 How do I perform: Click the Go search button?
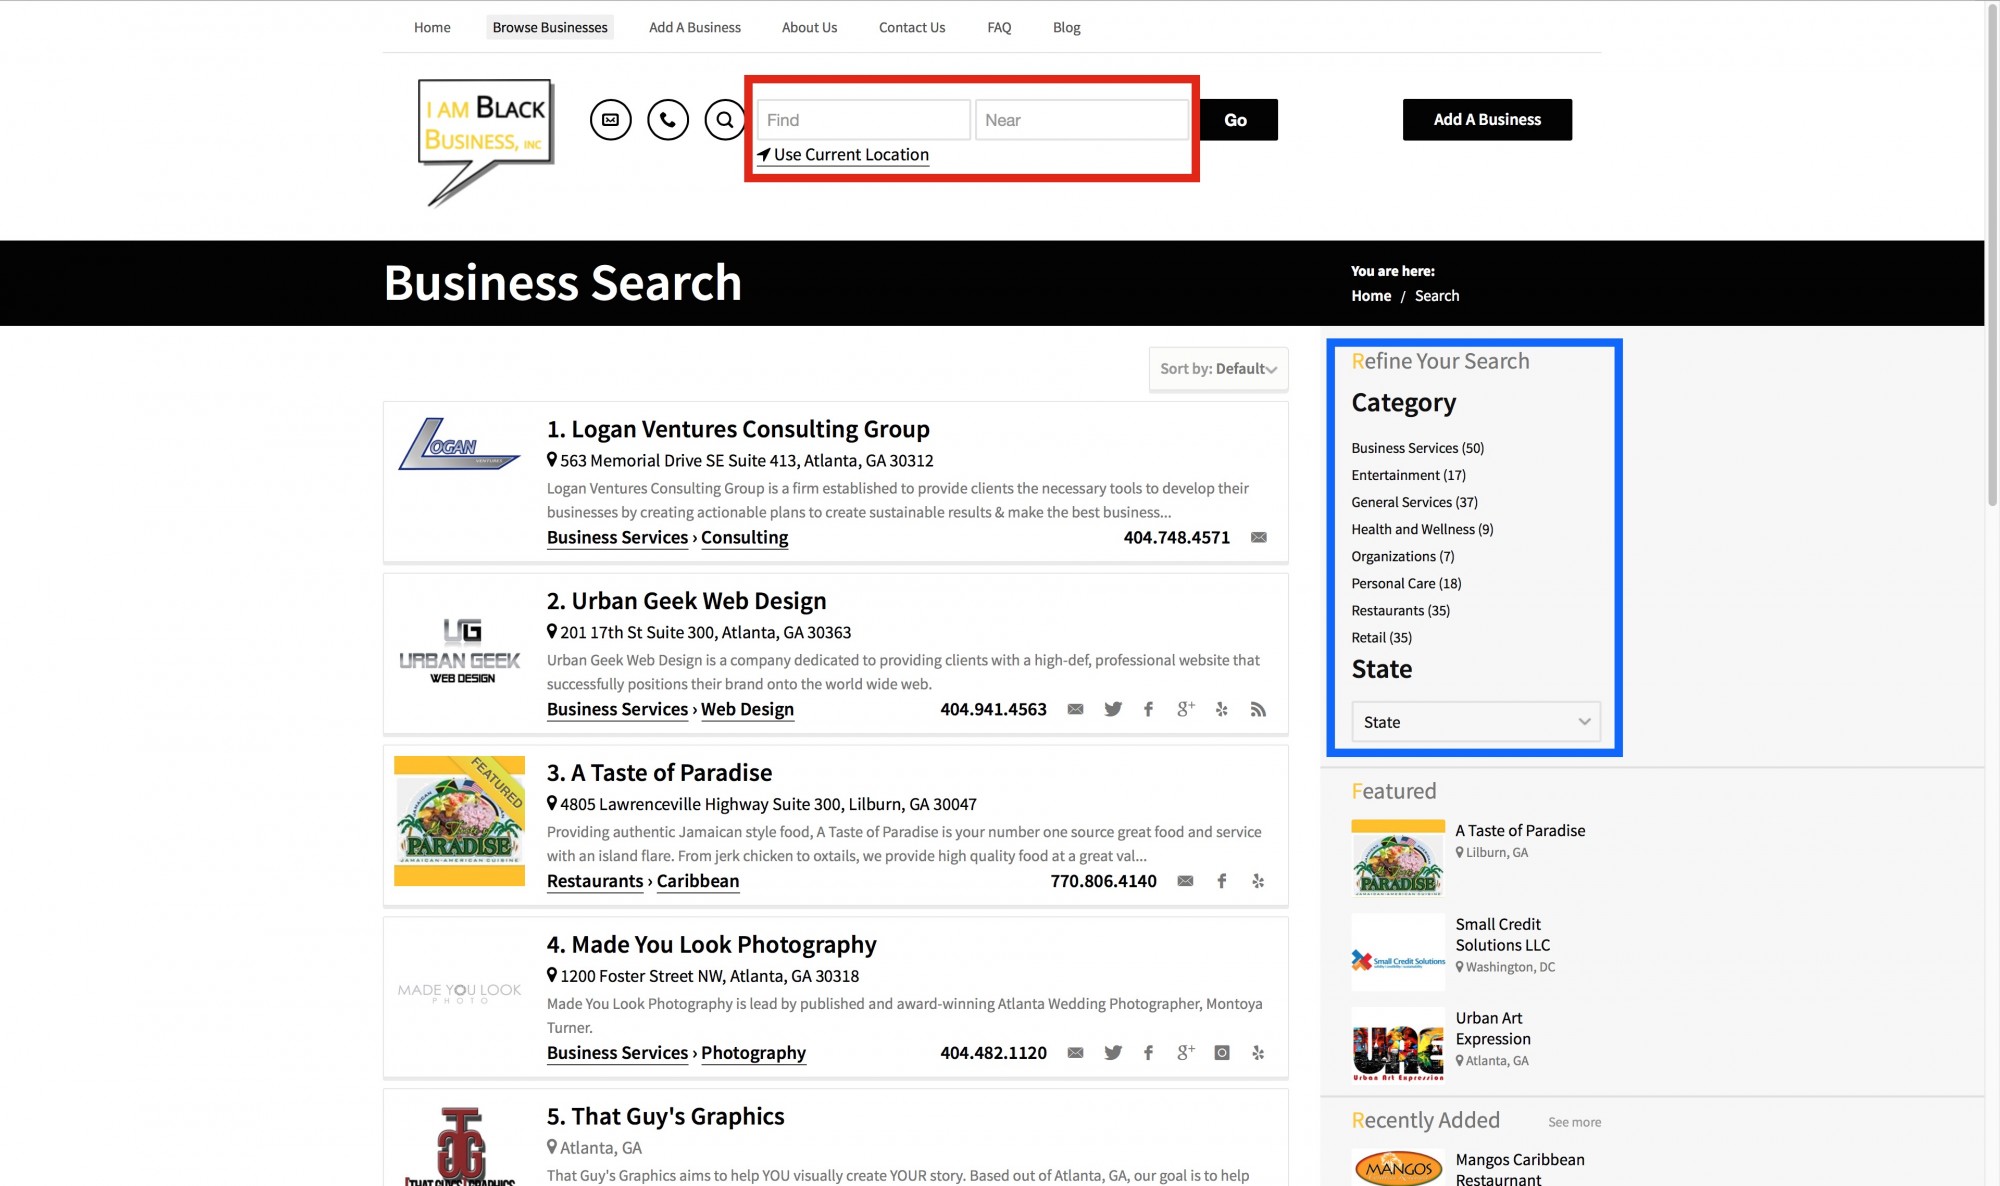[x=1237, y=120]
